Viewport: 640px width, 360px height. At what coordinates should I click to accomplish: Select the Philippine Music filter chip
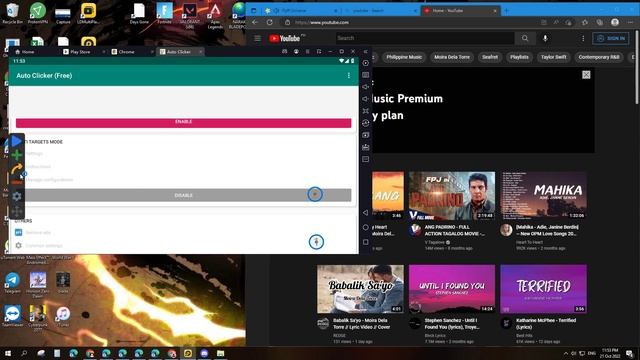point(404,57)
